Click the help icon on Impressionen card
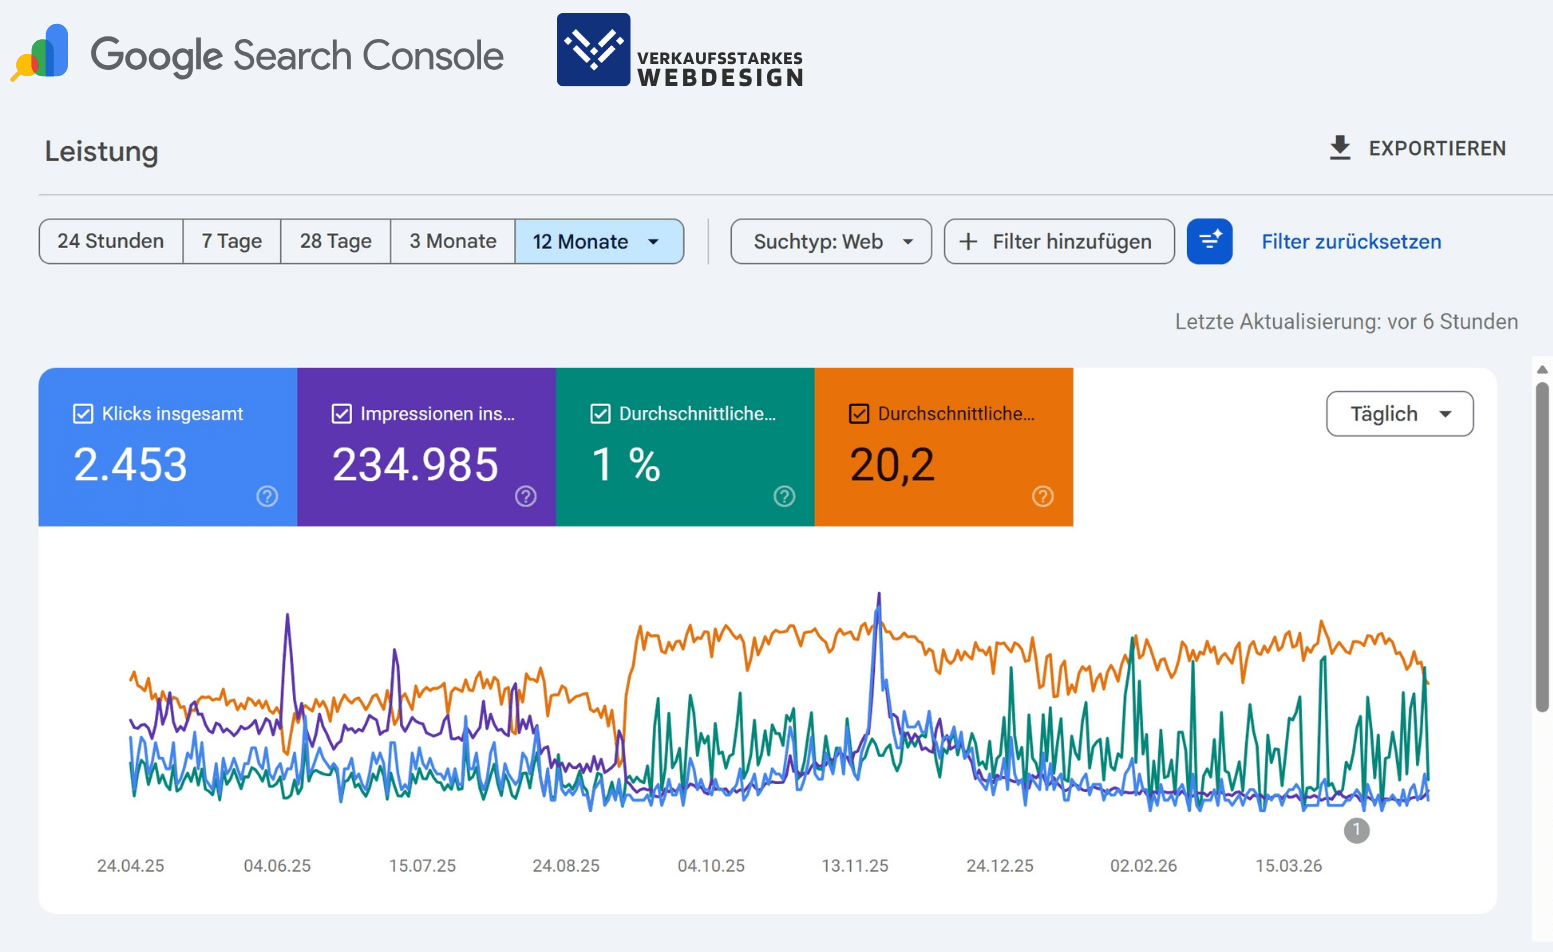The width and height of the screenshot is (1553, 952). (525, 496)
